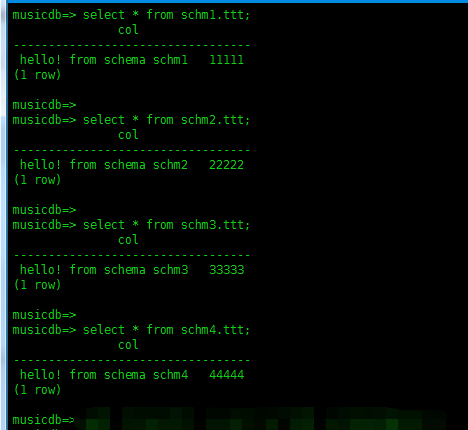Click the 'select * from schm1.ttt;' command line
This screenshot has width=468, height=430.
131,15
